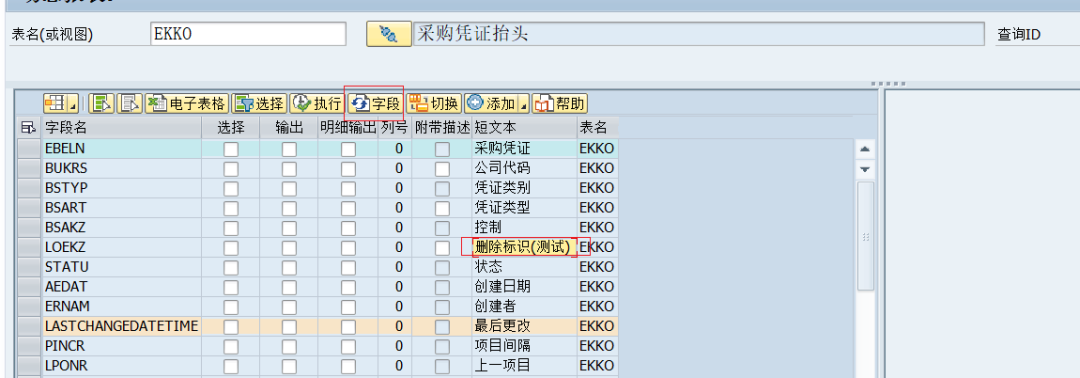Click the 表名 input field containing EKKO
Viewport: 1080px width, 378px height.
pos(248,34)
